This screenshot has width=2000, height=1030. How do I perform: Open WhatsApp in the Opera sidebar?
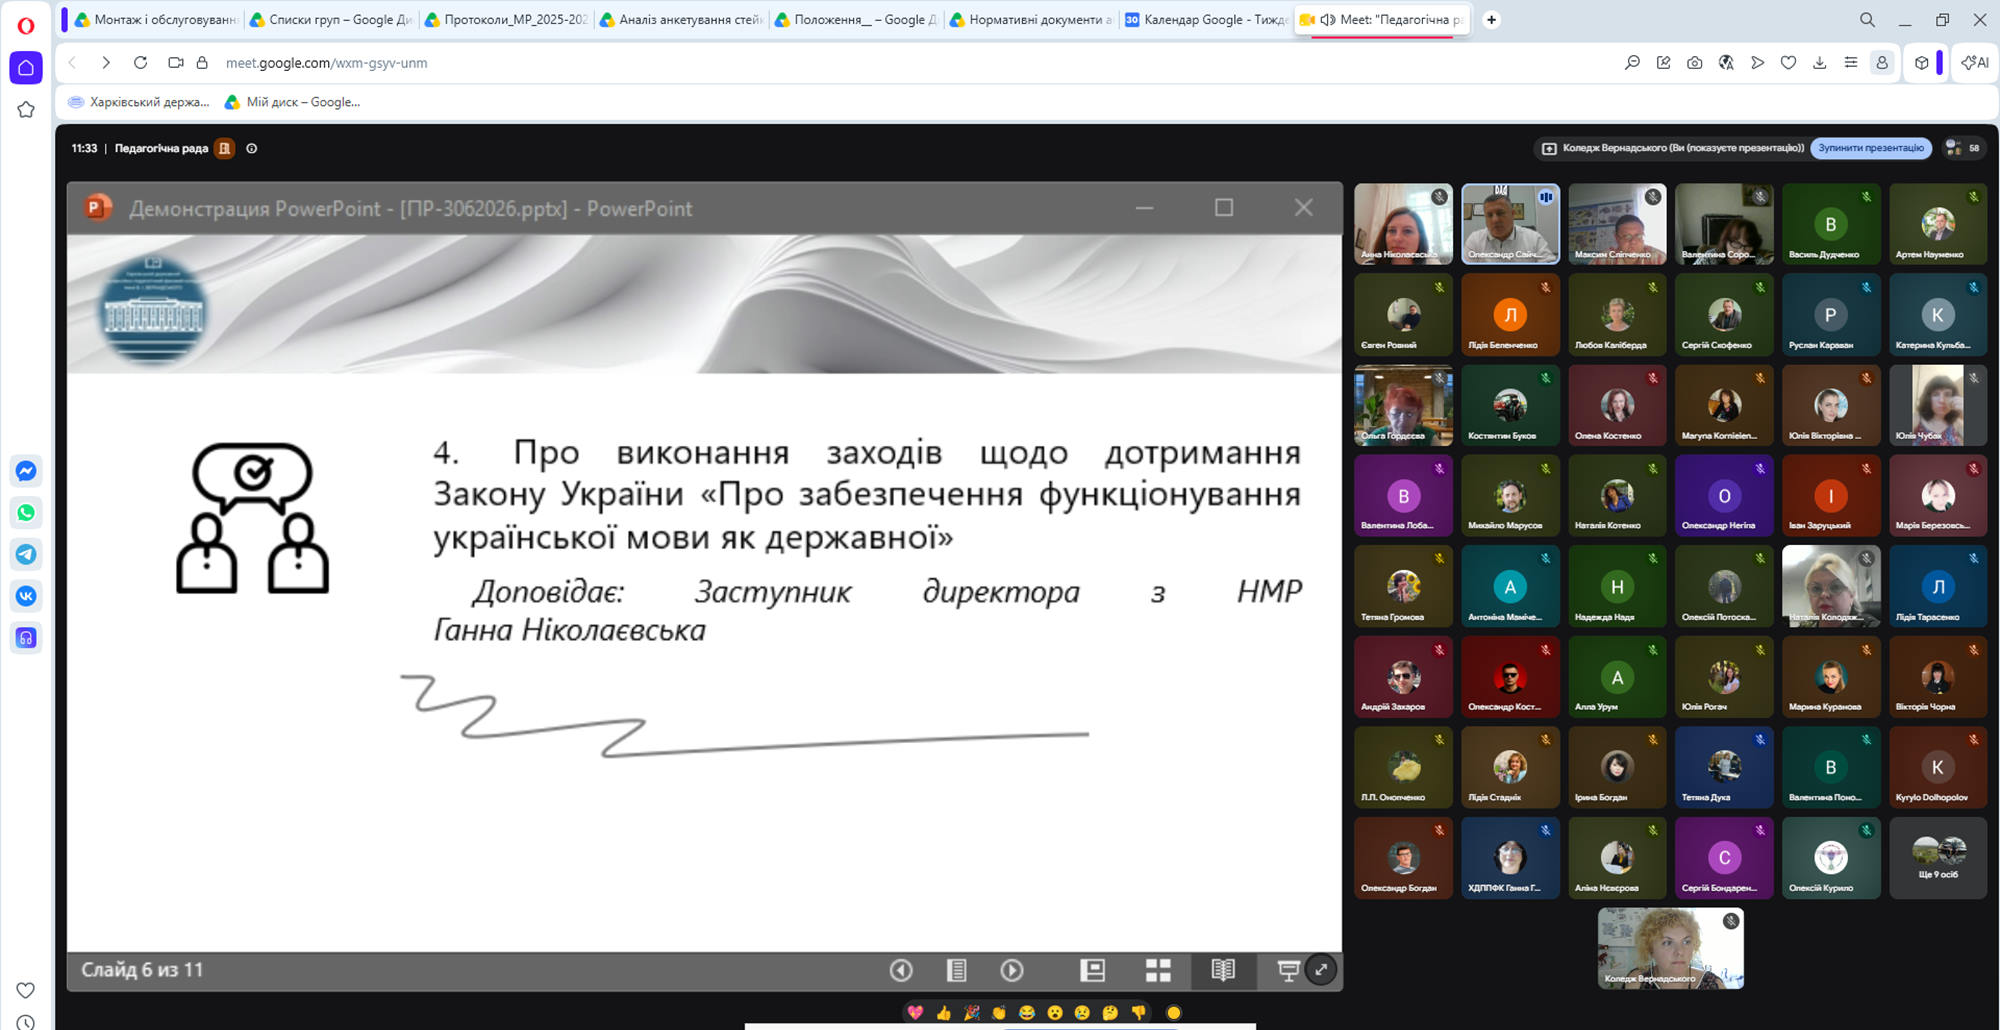click(26, 513)
